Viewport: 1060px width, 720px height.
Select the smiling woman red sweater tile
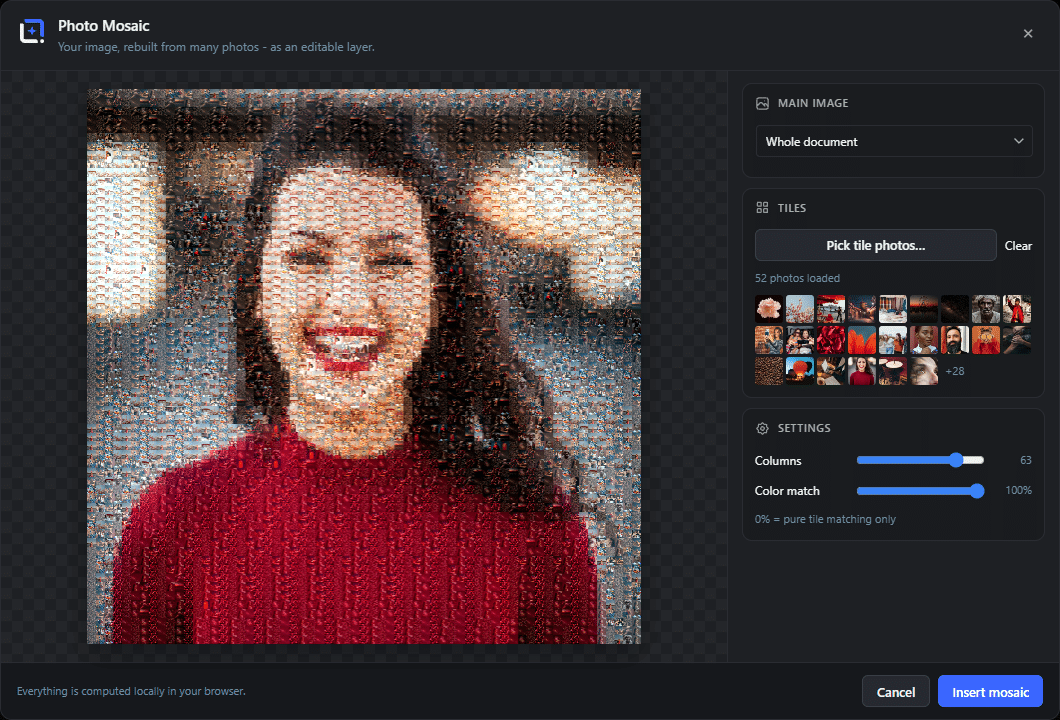[x=862, y=371]
